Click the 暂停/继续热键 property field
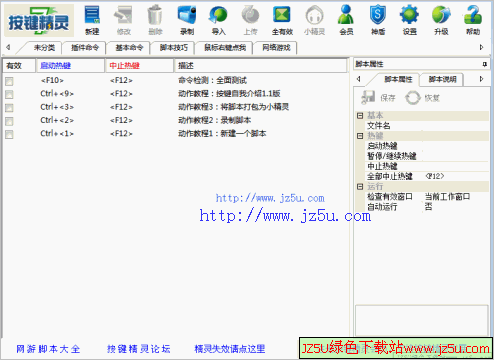This screenshot has width=494, height=360. click(x=455, y=156)
